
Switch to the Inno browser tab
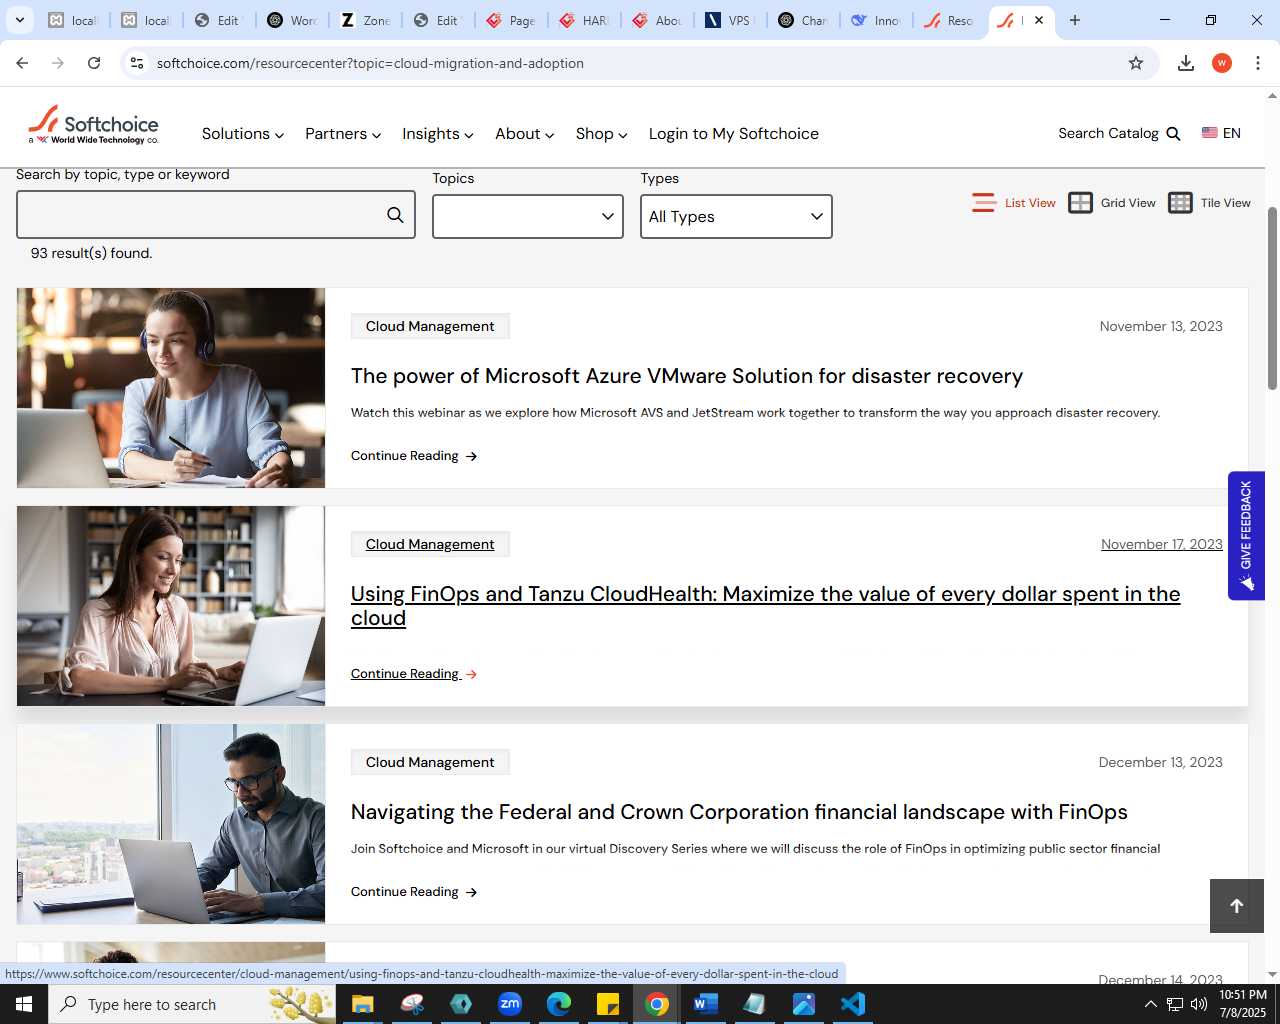pyautogui.click(x=875, y=20)
